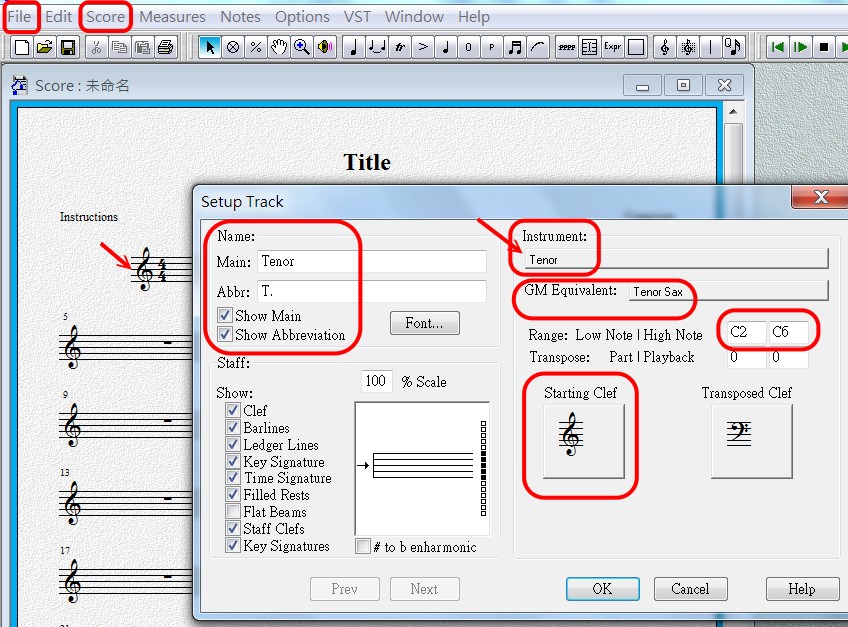Screen dimensions: 848x627
Task: Open the GM Equivalent Tenor Sax selector
Action: coord(727,291)
